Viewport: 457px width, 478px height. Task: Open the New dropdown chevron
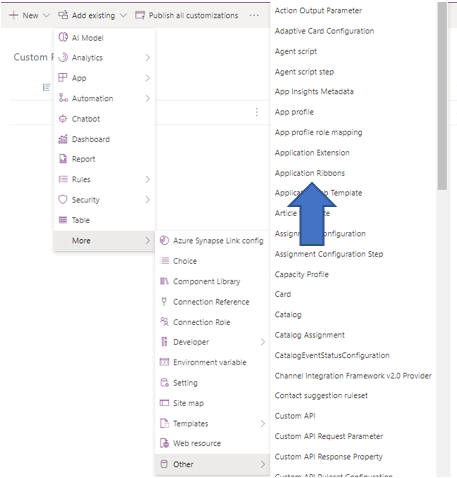click(x=46, y=15)
